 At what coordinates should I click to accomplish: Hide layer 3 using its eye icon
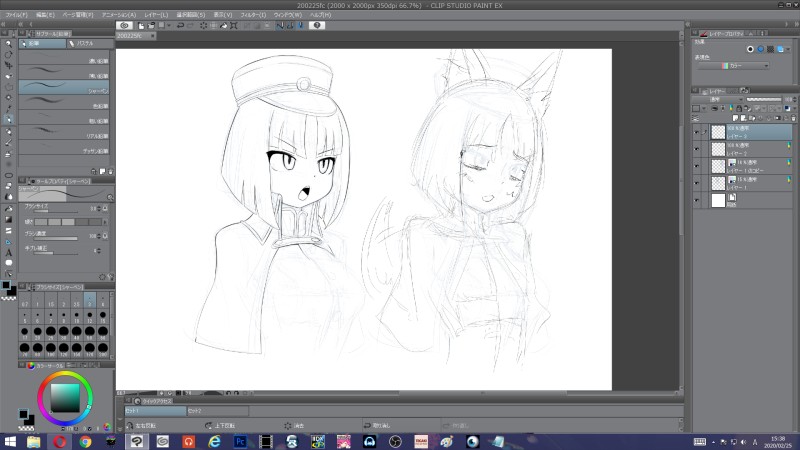(697, 131)
